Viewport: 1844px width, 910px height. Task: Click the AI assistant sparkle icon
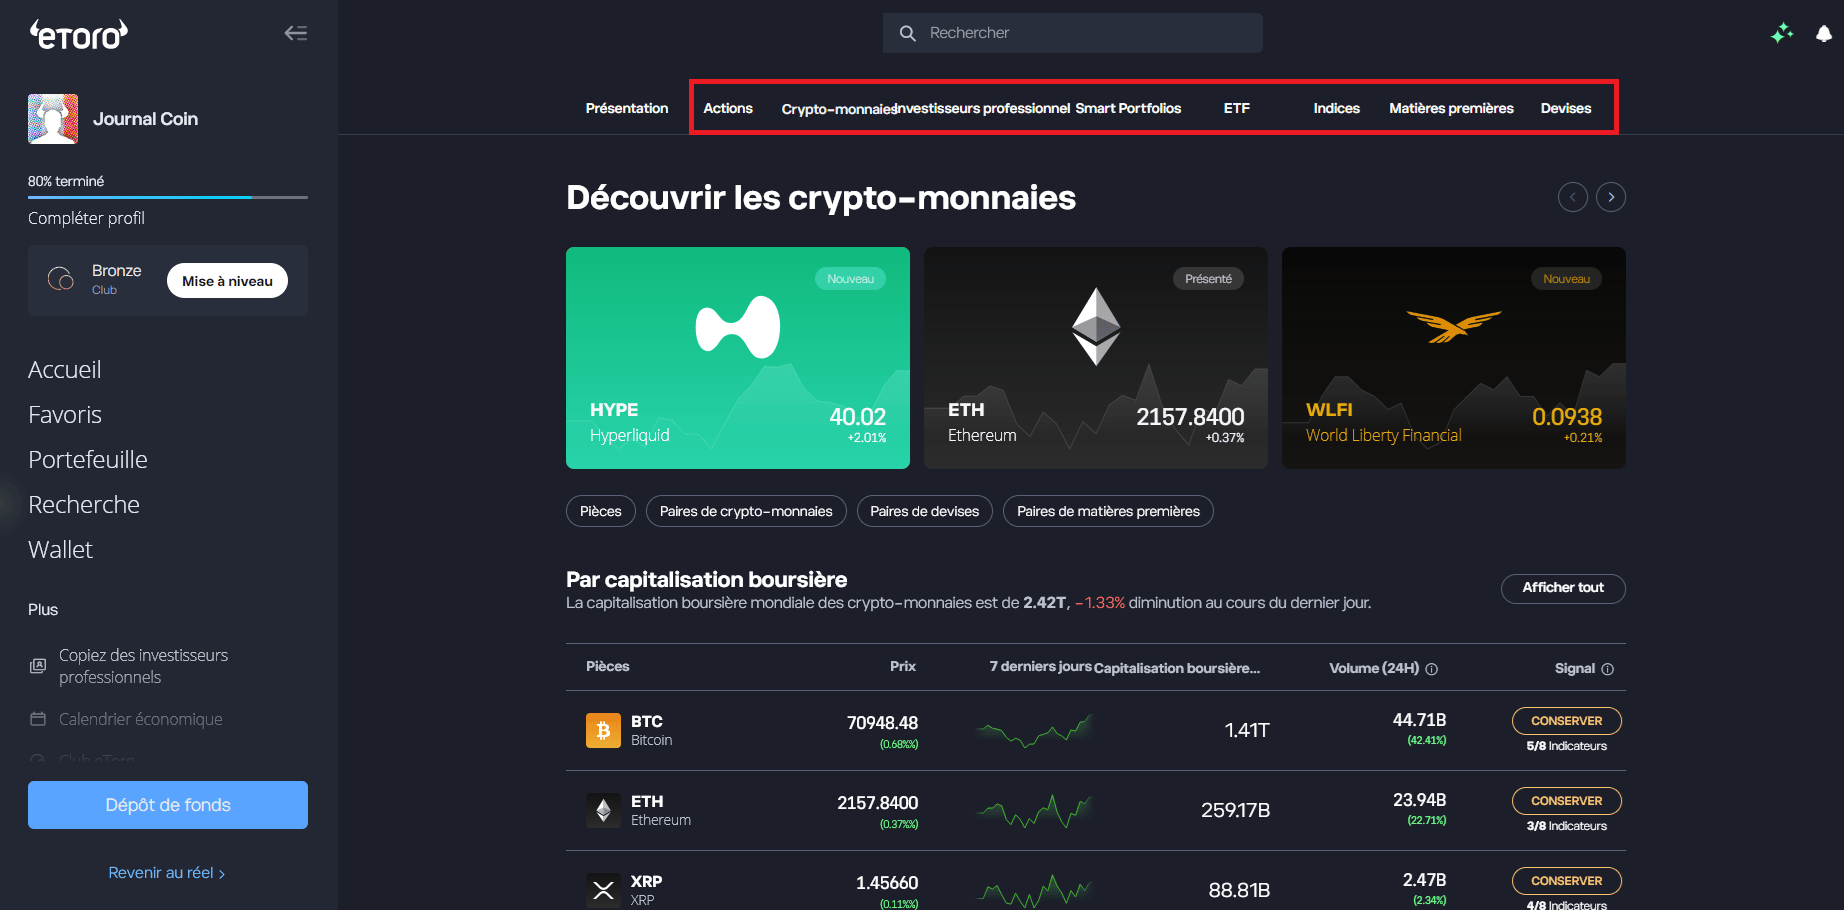click(1781, 33)
